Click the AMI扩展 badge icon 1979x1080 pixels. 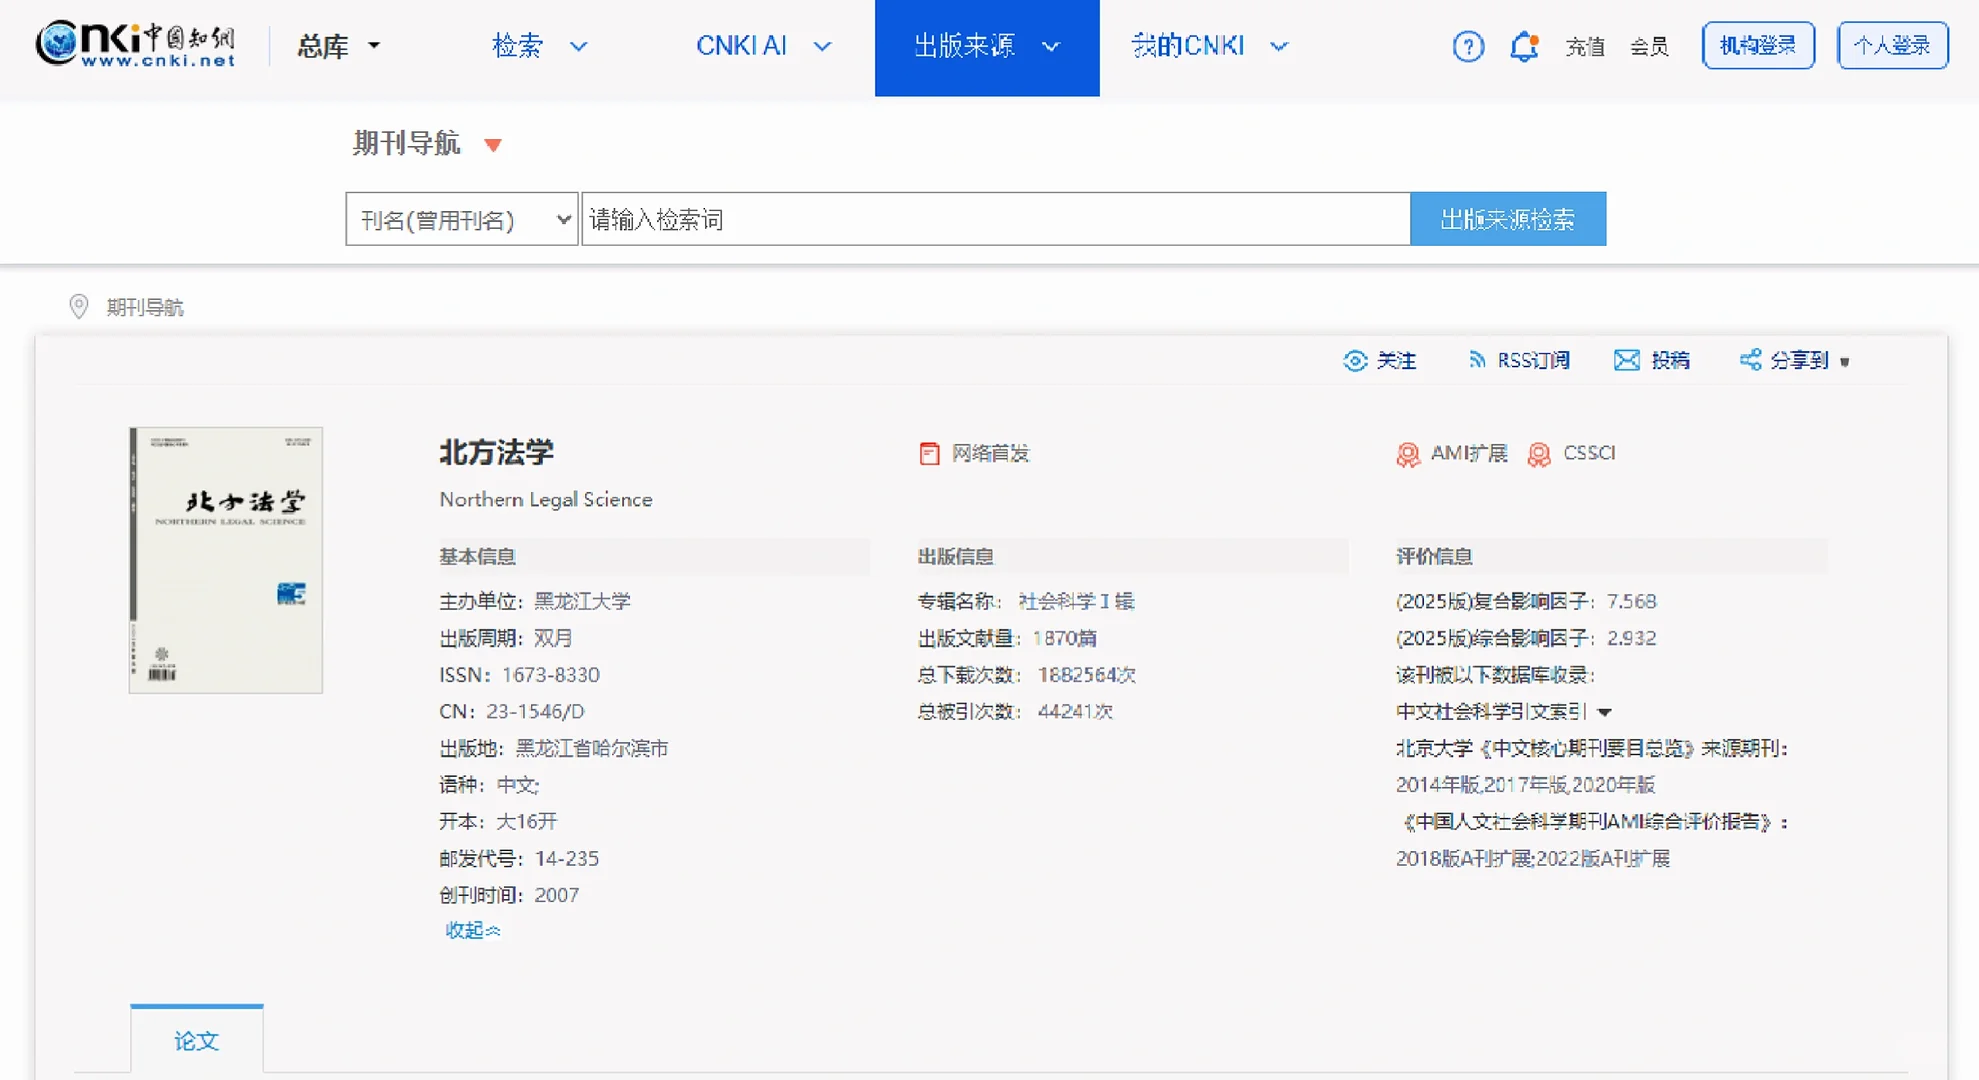coord(1408,455)
